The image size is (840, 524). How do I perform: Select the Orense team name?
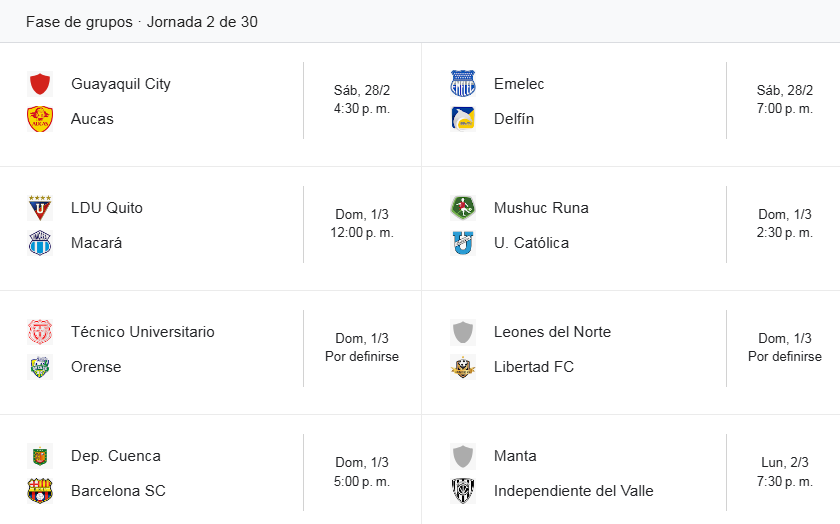96,367
